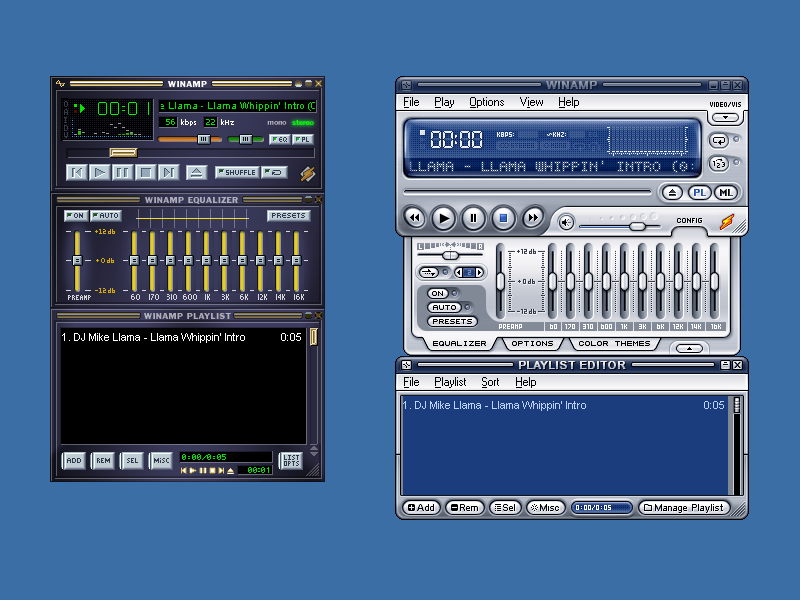This screenshot has height=600, width=800.
Task: Click orange lightning icon in modern Winamp
Action: [x=727, y=221]
